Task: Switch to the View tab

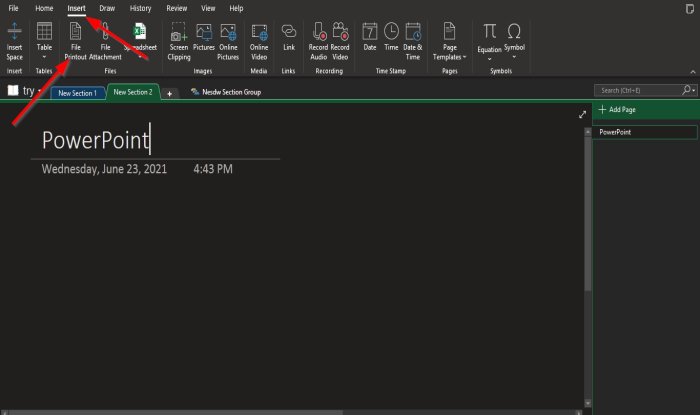Action: point(208,8)
